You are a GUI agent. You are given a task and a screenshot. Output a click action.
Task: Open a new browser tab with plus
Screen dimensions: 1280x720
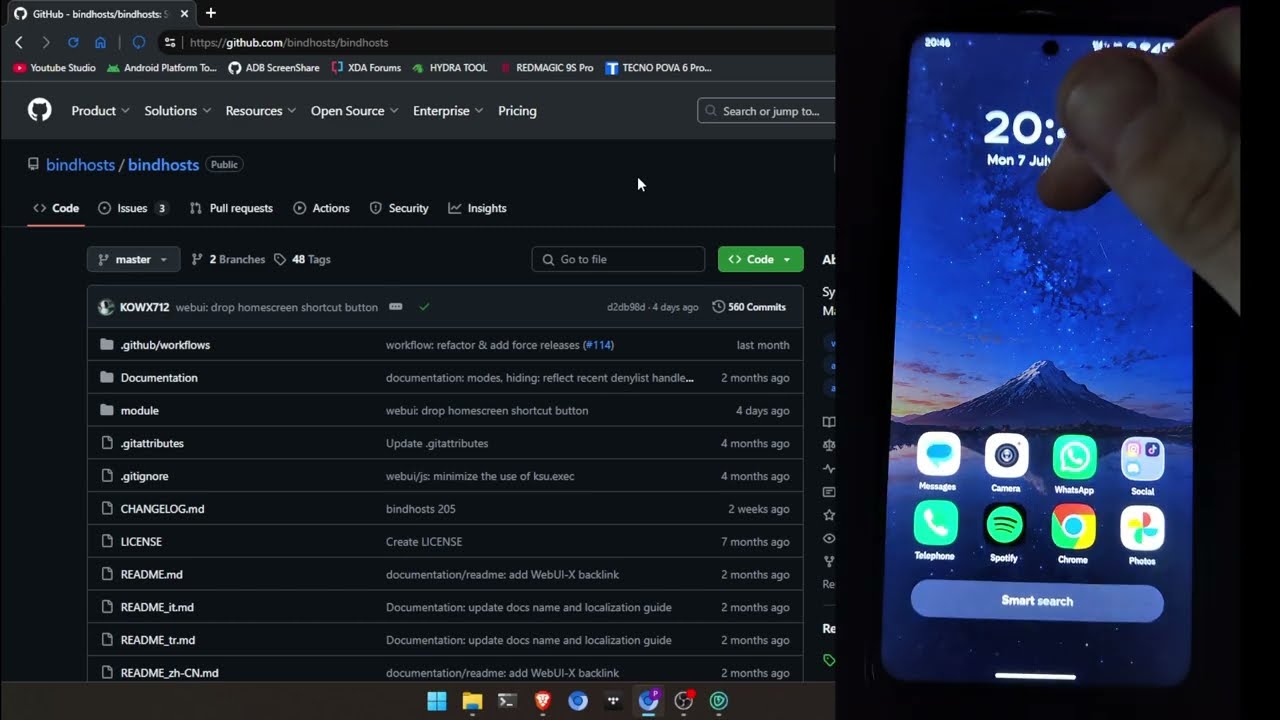[210, 13]
